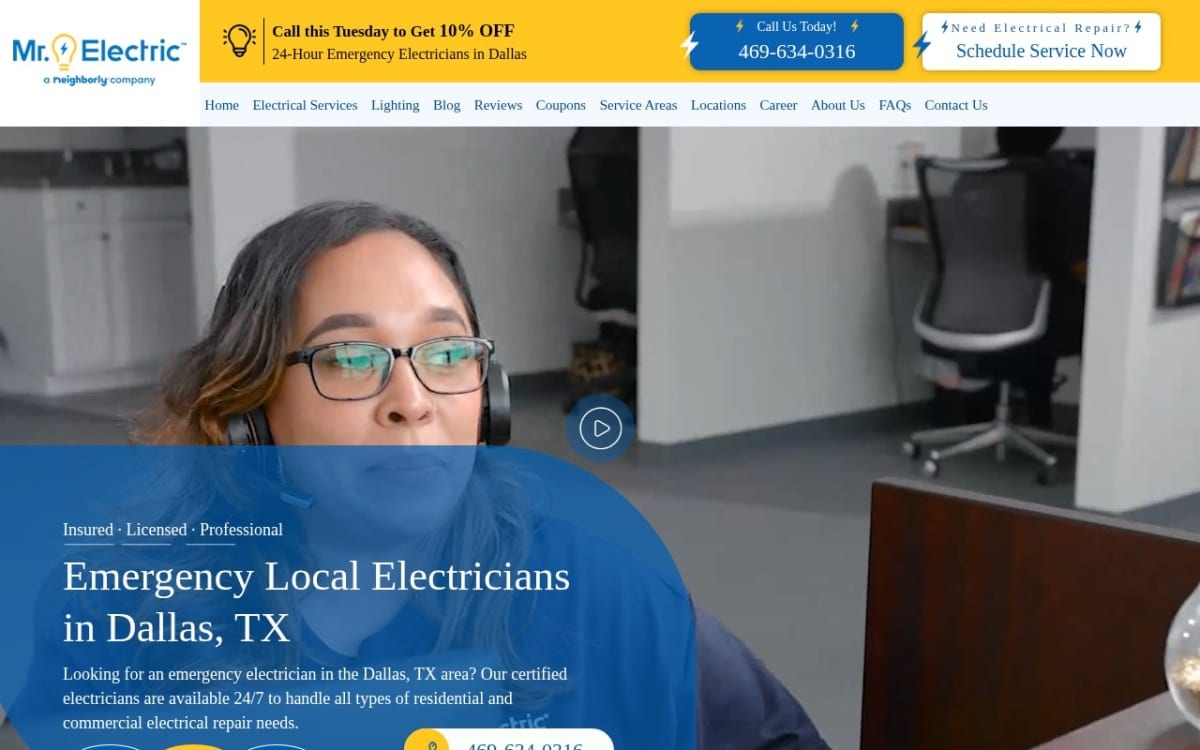The height and width of the screenshot is (750, 1200).
Task: Open the Contact Us page
Action: [956, 105]
